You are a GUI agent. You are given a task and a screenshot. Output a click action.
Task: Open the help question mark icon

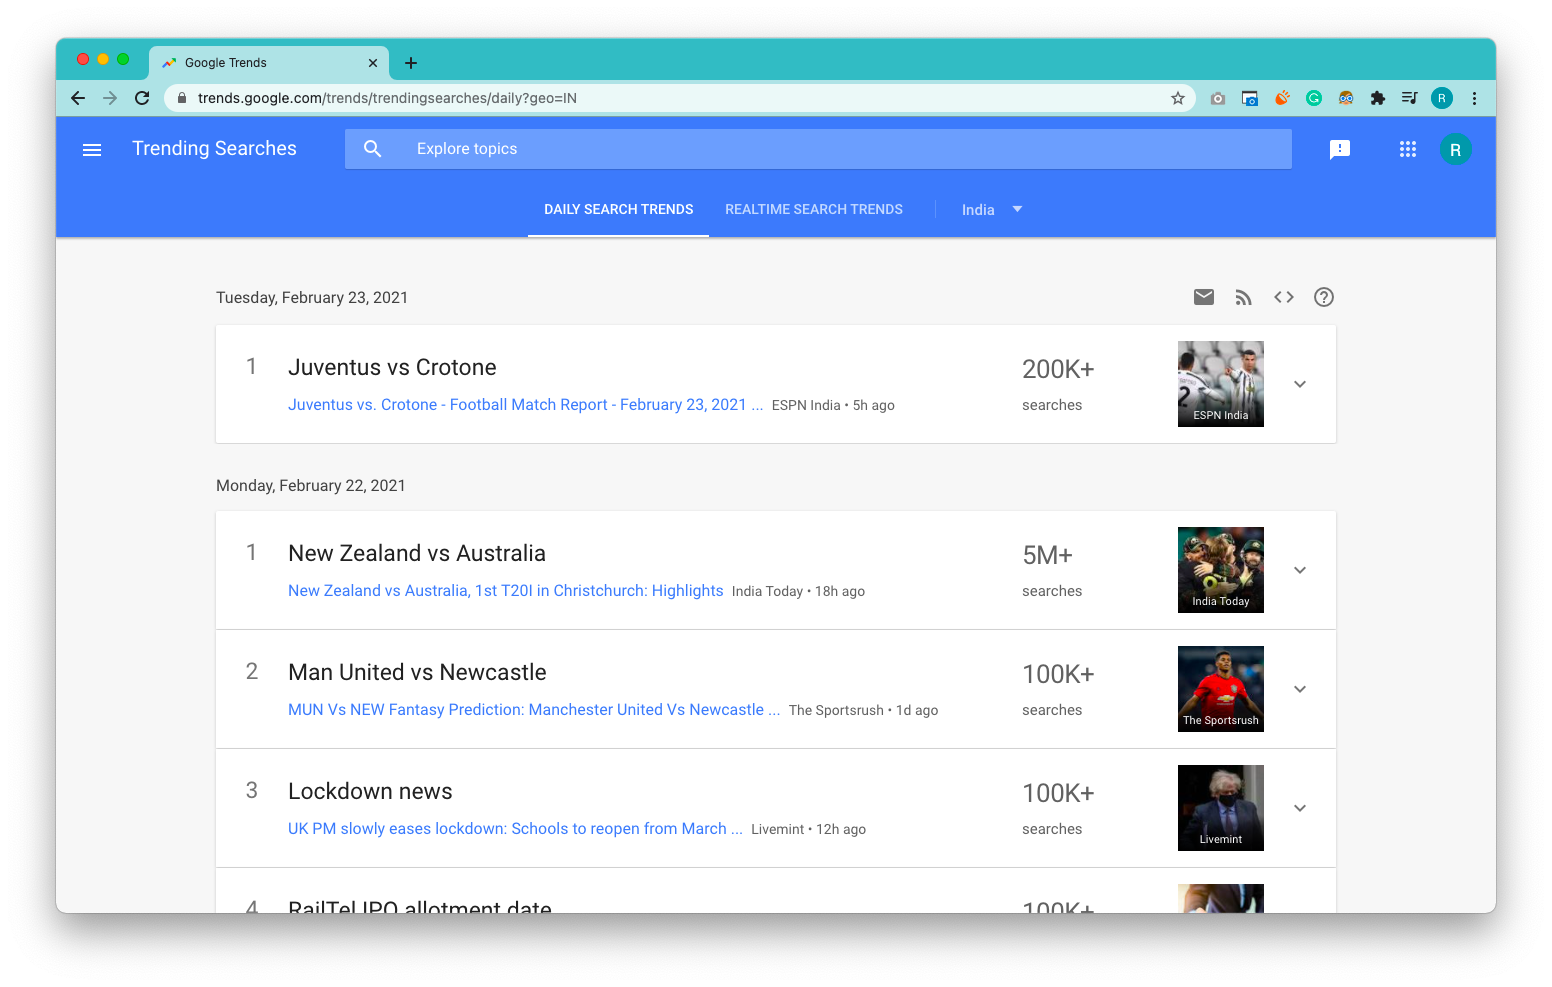coord(1324,297)
